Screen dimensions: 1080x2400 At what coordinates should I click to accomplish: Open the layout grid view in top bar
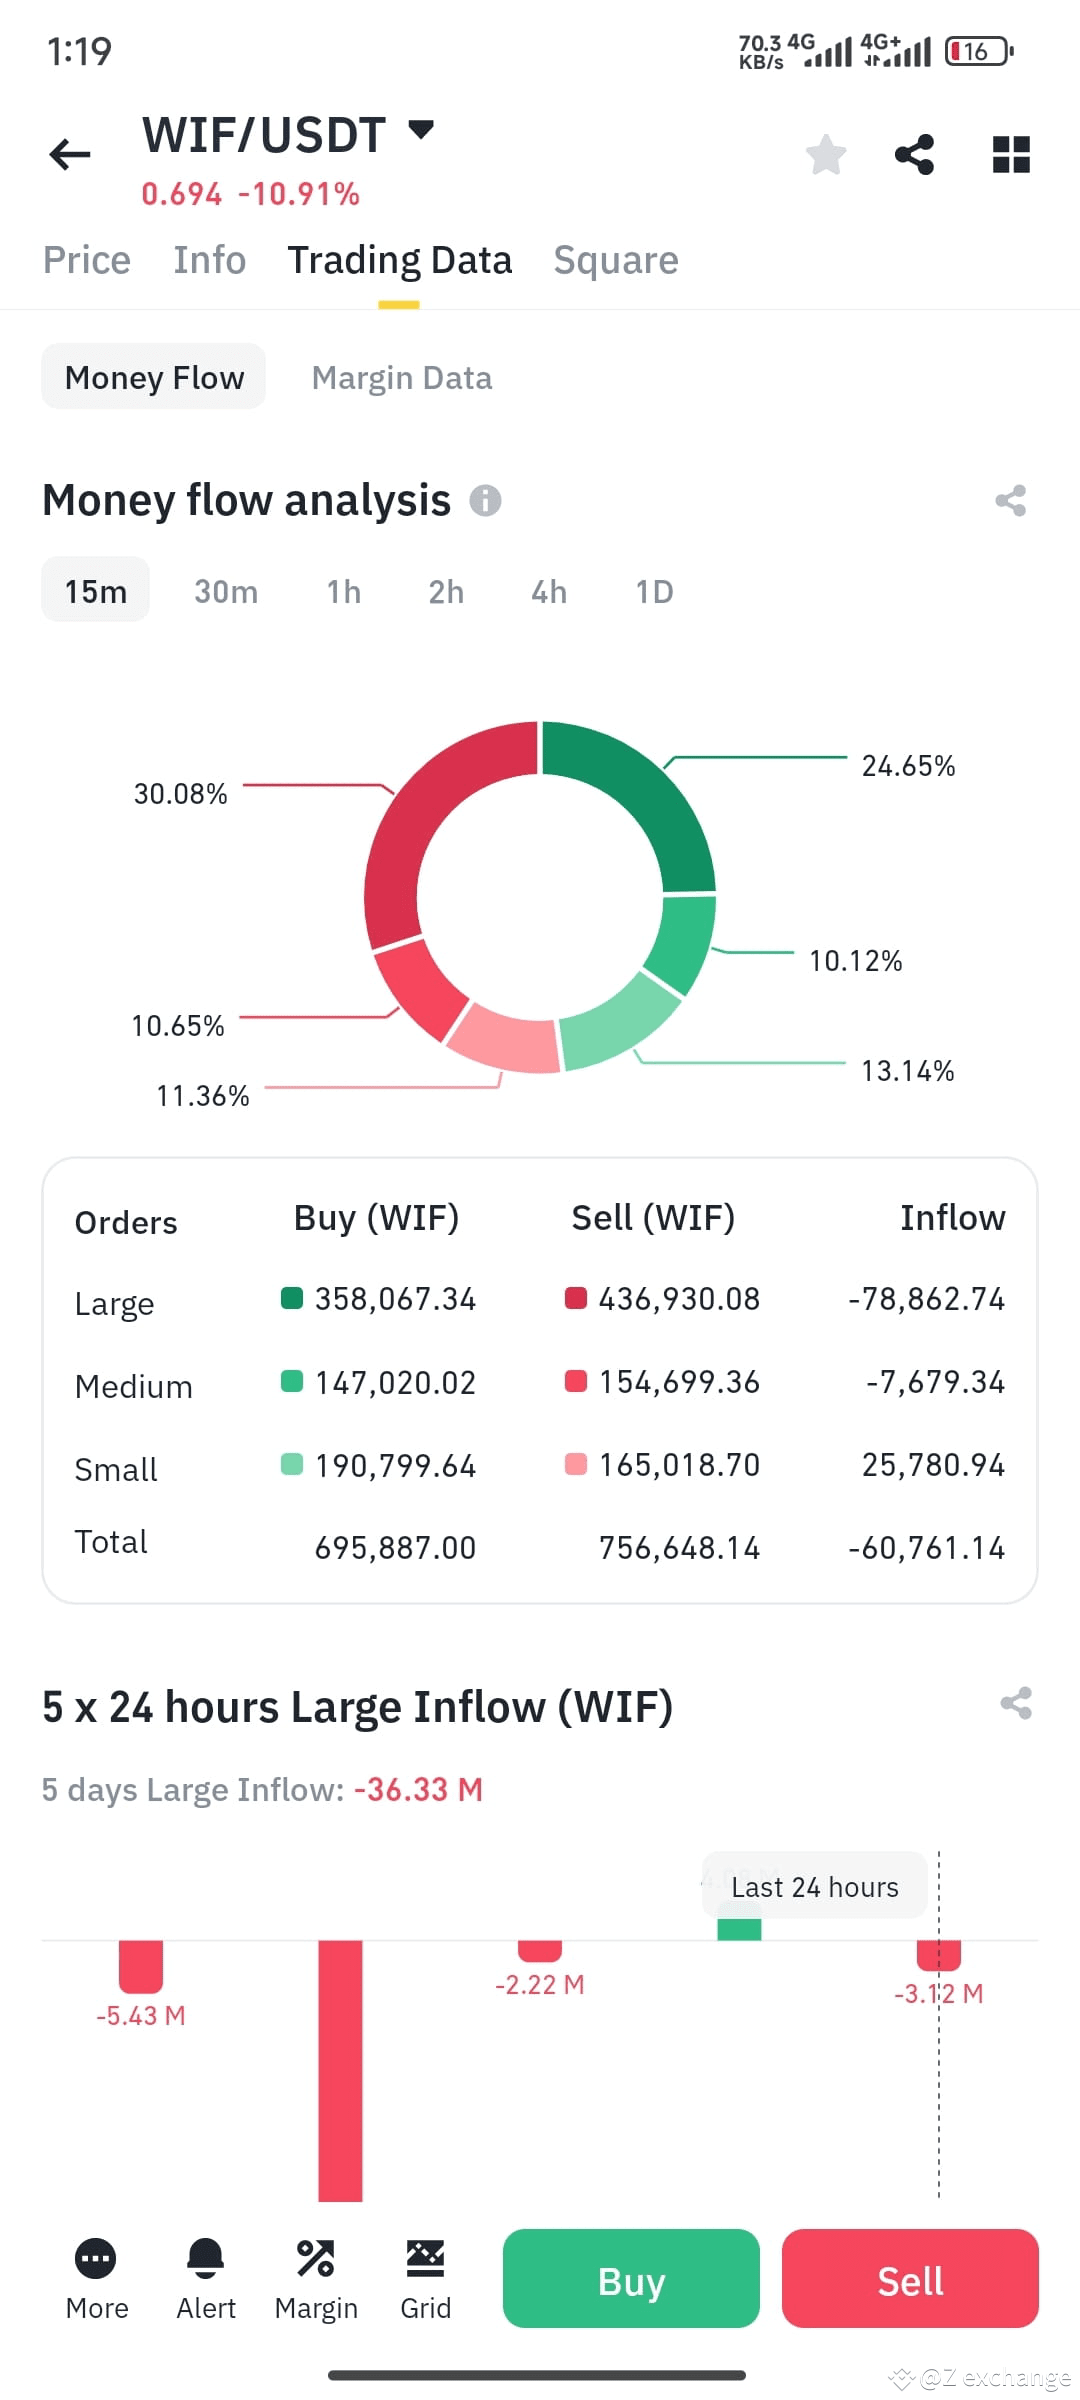point(1009,152)
